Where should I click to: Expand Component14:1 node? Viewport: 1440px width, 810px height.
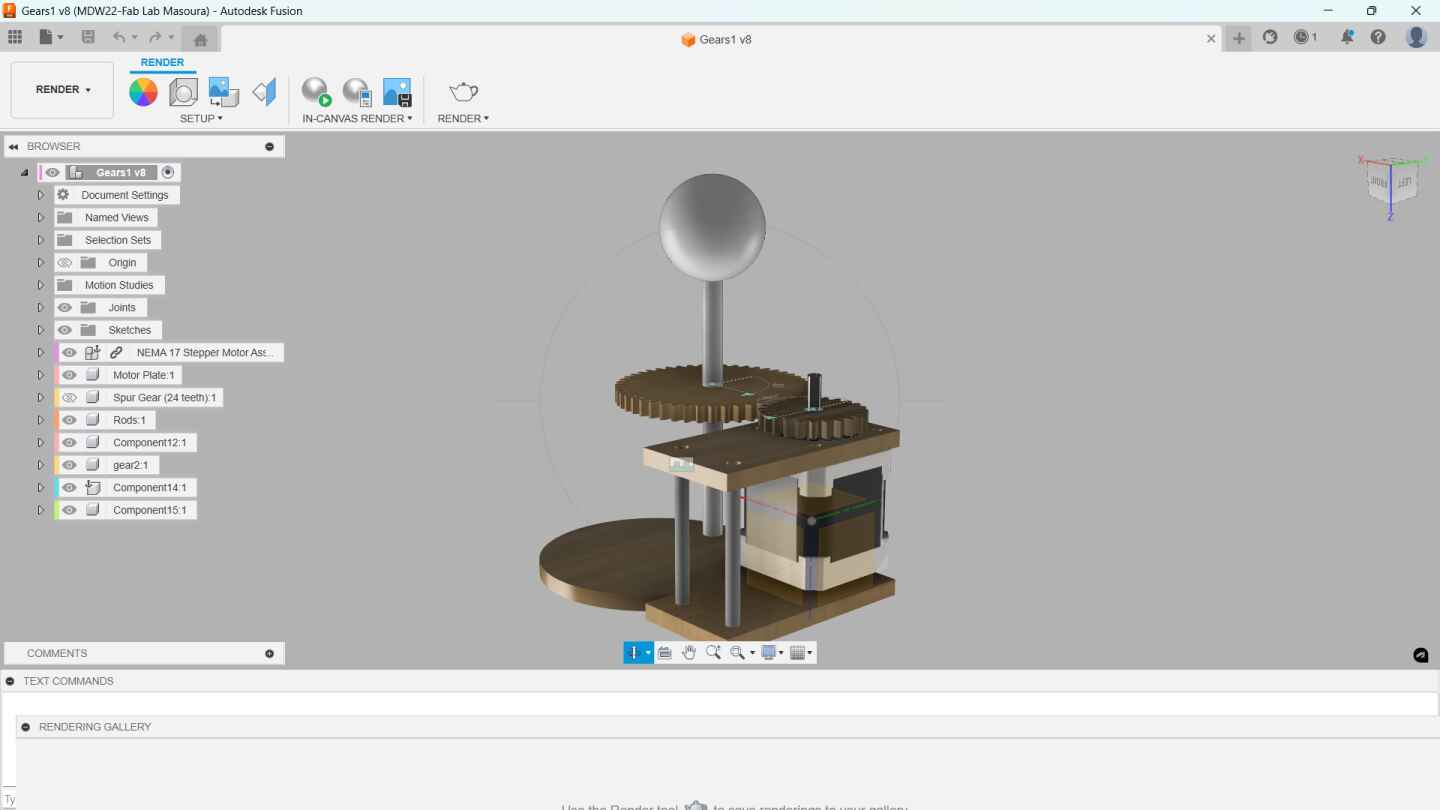point(41,487)
